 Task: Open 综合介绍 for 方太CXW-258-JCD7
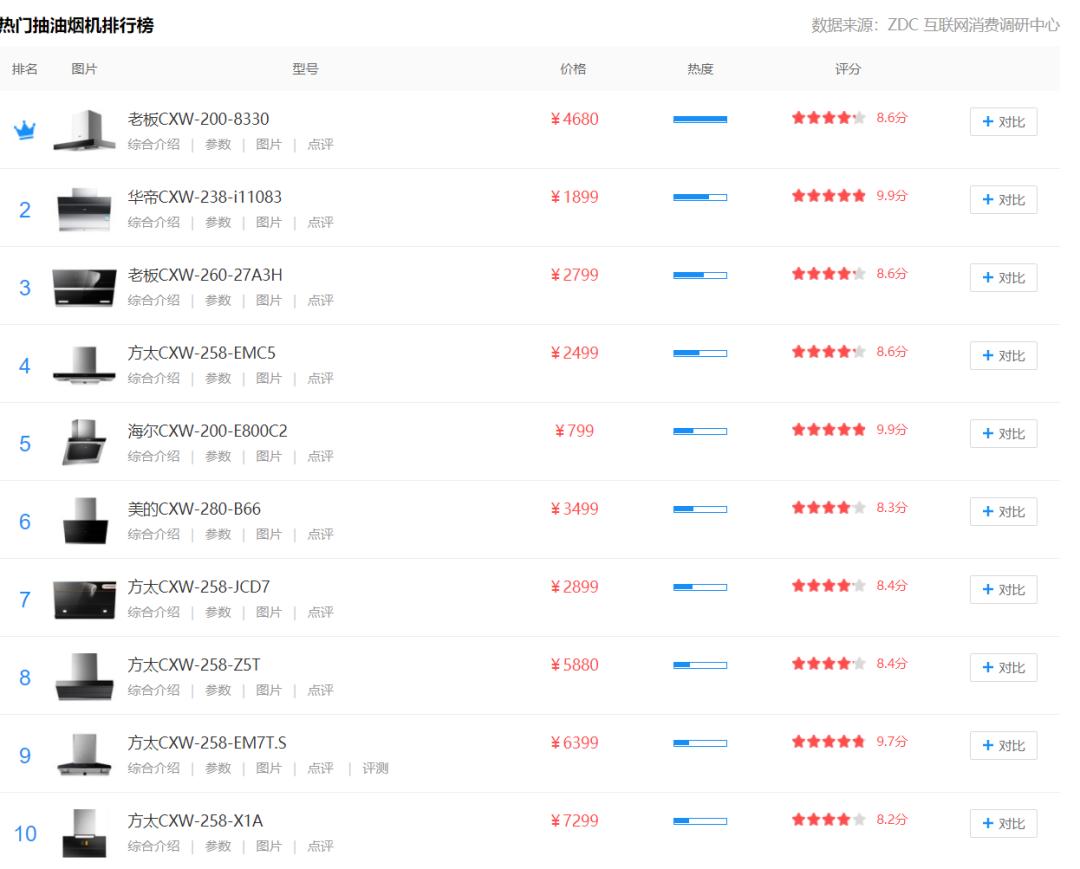click(154, 612)
